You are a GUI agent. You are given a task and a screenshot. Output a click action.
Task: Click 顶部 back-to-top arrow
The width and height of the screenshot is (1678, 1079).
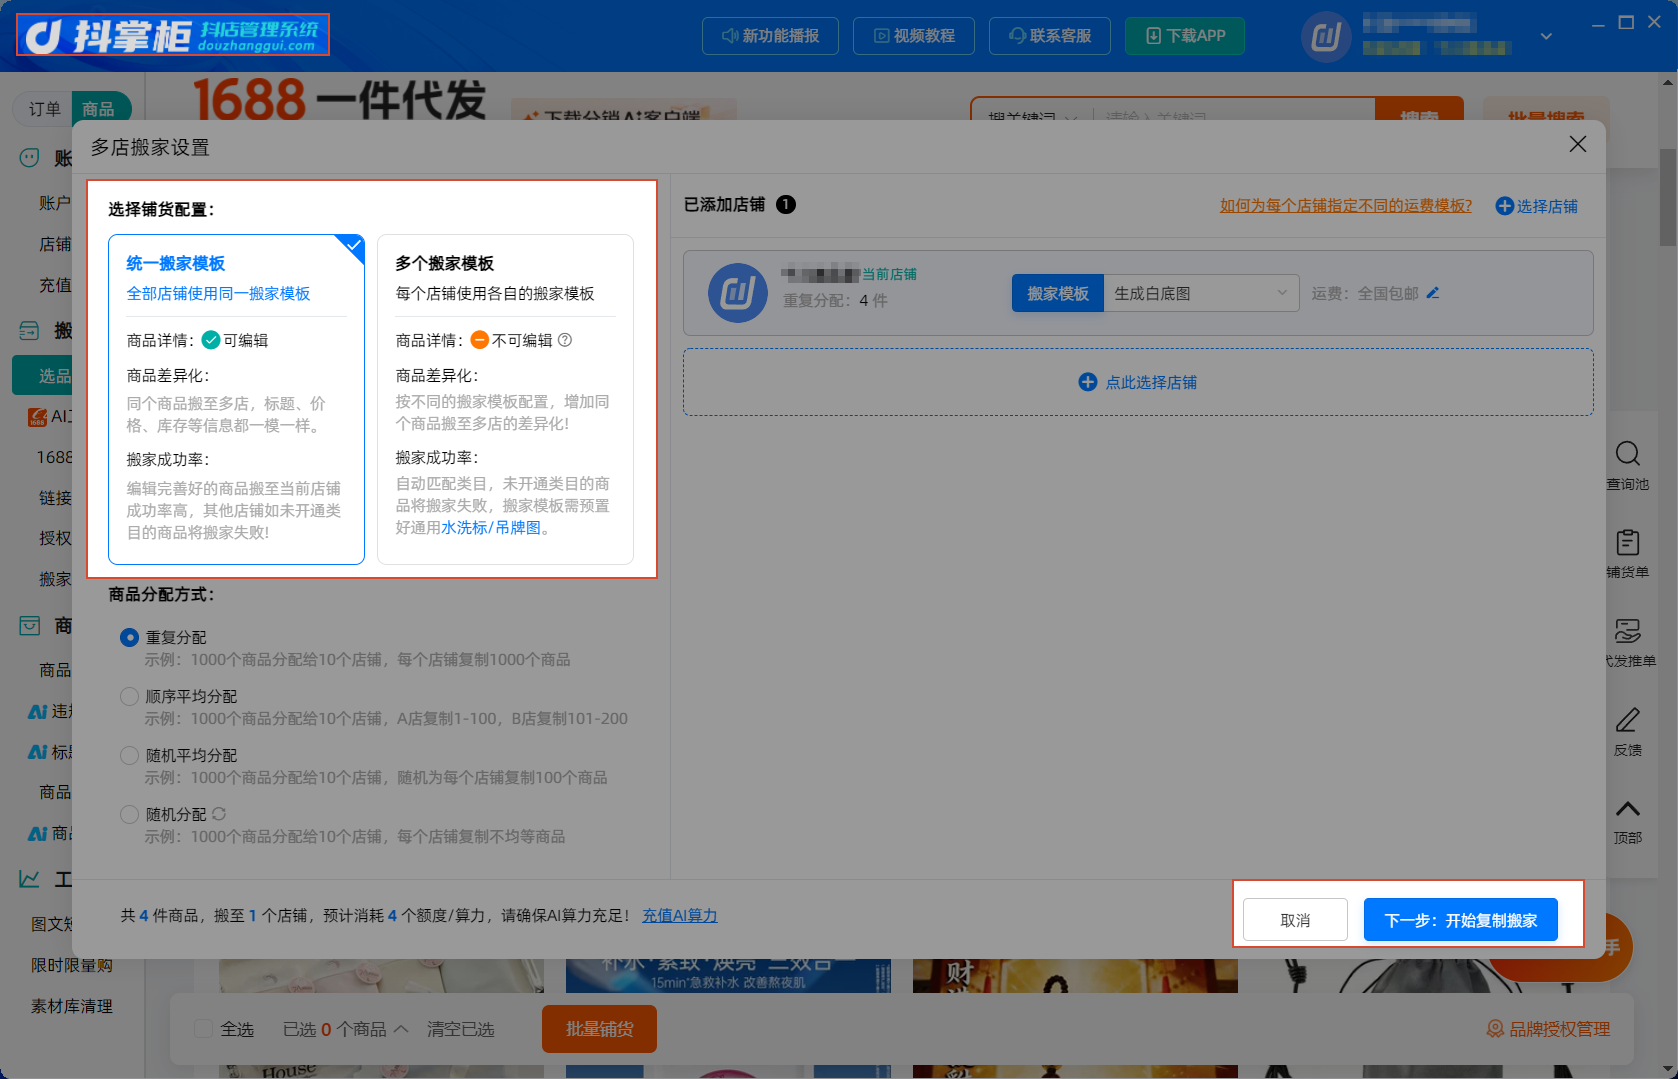click(x=1627, y=808)
